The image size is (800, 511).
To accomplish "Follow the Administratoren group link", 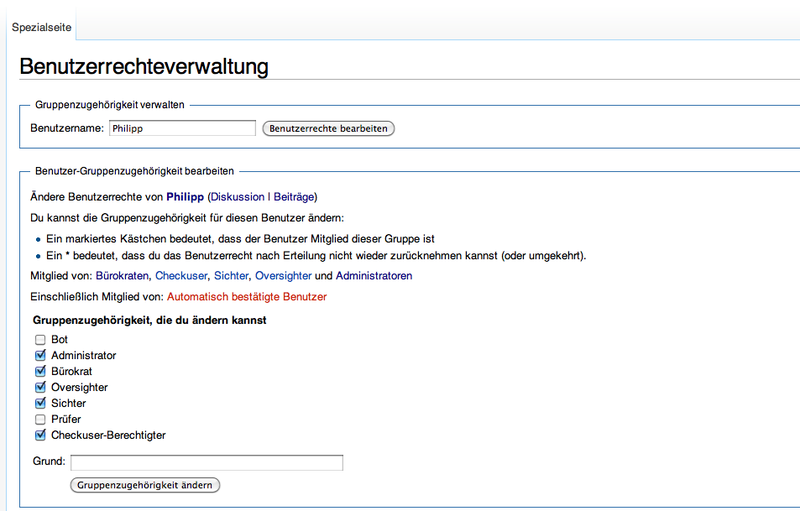I will (373, 275).
